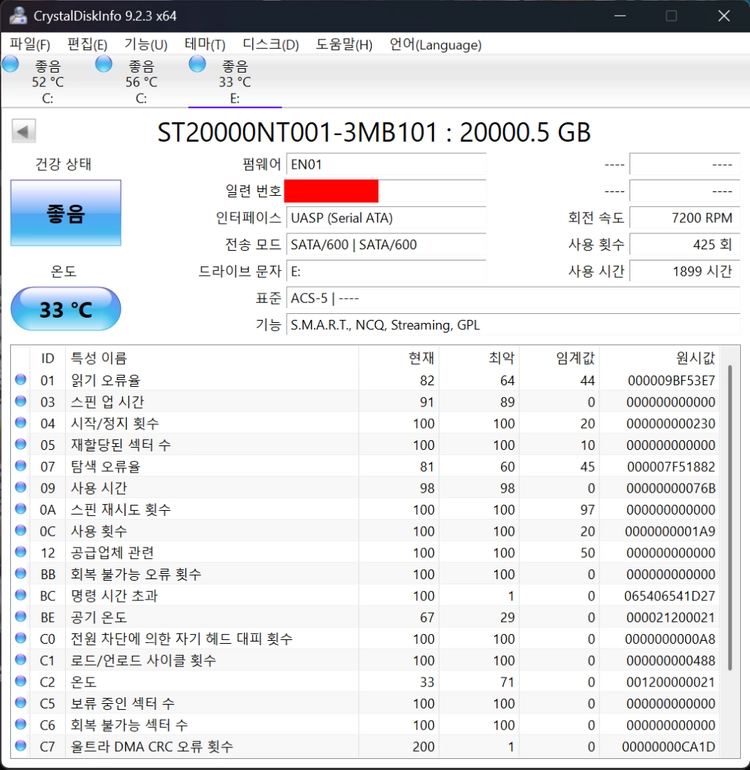Click status dot of BE 공기 온도
Image resolution: width=750 pixels, height=770 pixels.
click(21, 616)
